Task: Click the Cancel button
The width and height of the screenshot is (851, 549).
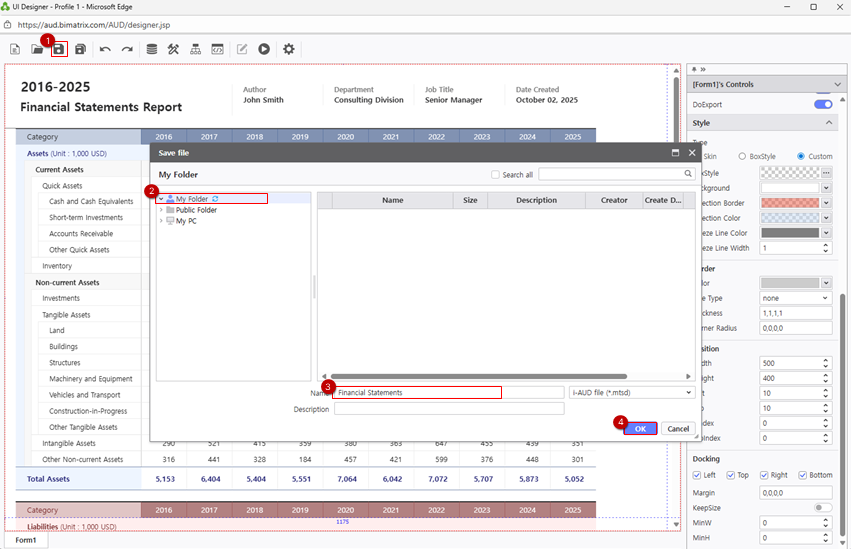Action: tap(678, 428)
